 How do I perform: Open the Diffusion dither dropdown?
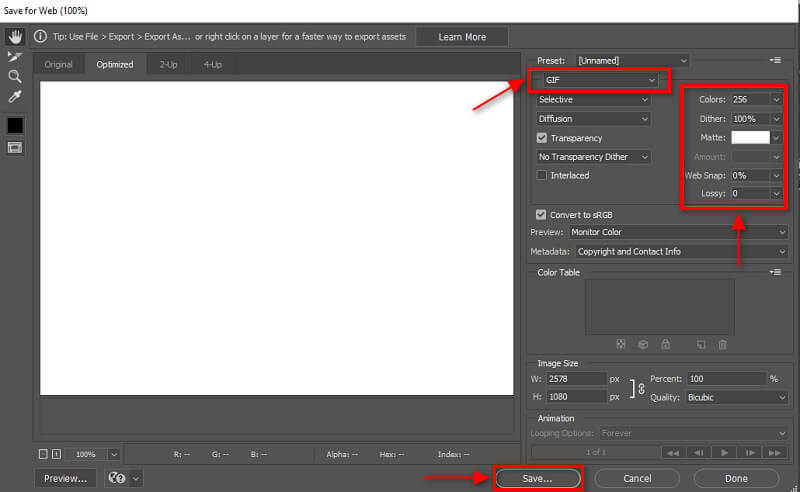(x=593, y=118)
